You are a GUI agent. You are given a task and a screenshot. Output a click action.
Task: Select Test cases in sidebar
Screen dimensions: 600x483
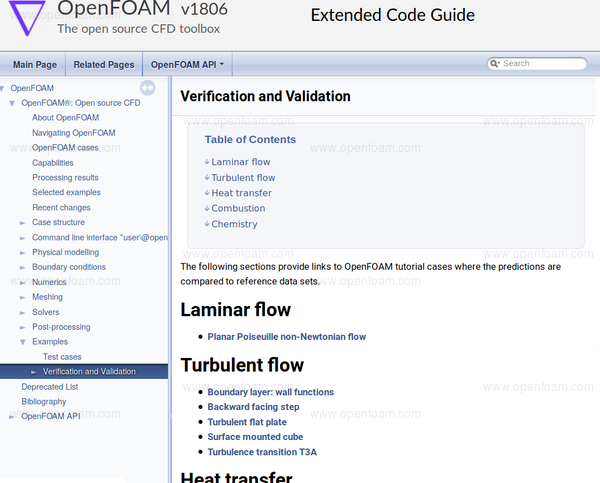tap(62, 357)
